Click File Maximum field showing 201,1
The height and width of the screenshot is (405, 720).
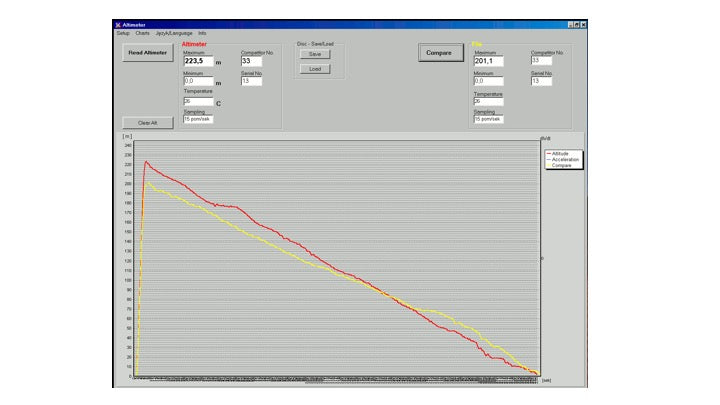488,61
